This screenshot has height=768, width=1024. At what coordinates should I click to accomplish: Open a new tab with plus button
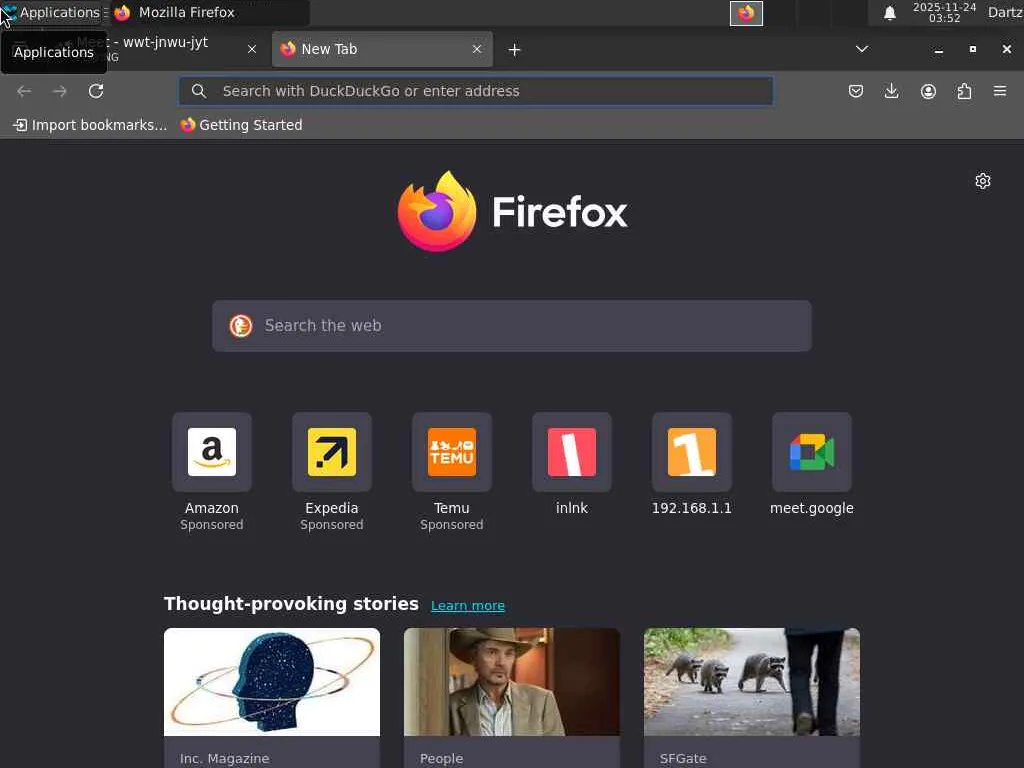(x=515, y=50)
